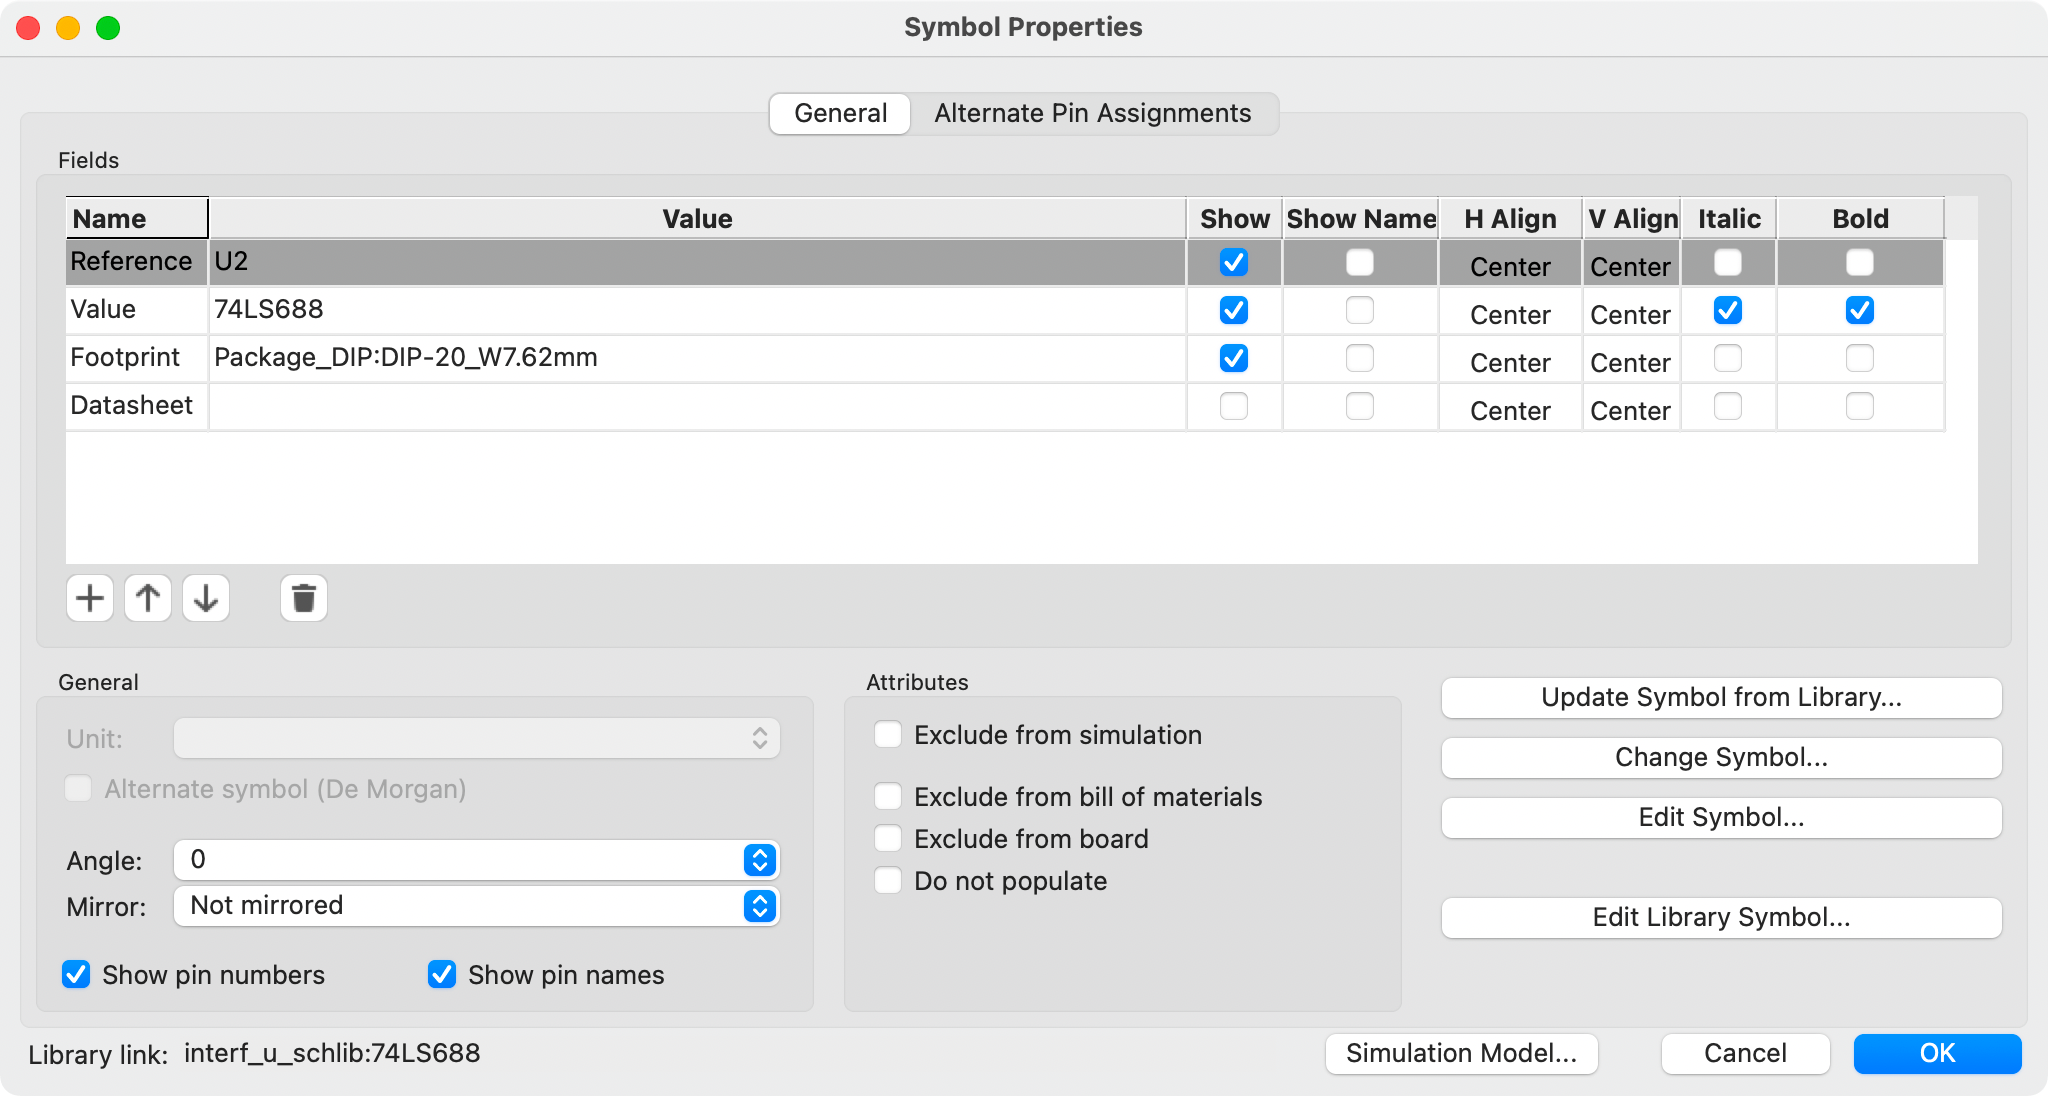Click Edit Library Symbol
The height and width of the screenshot is (1096, 2048).
coord(1721,917)
